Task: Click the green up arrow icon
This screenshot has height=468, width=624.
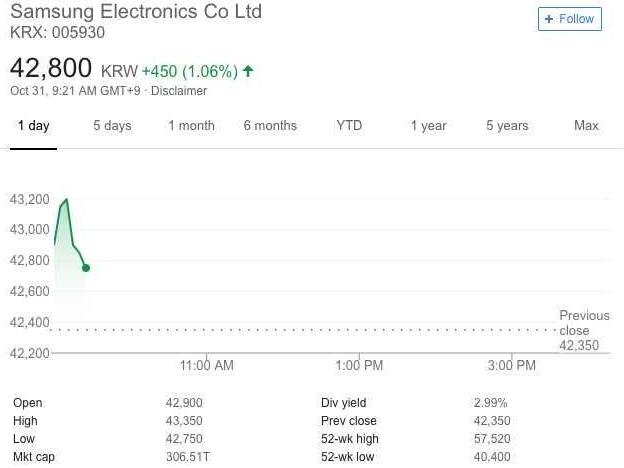Action: 248,71
